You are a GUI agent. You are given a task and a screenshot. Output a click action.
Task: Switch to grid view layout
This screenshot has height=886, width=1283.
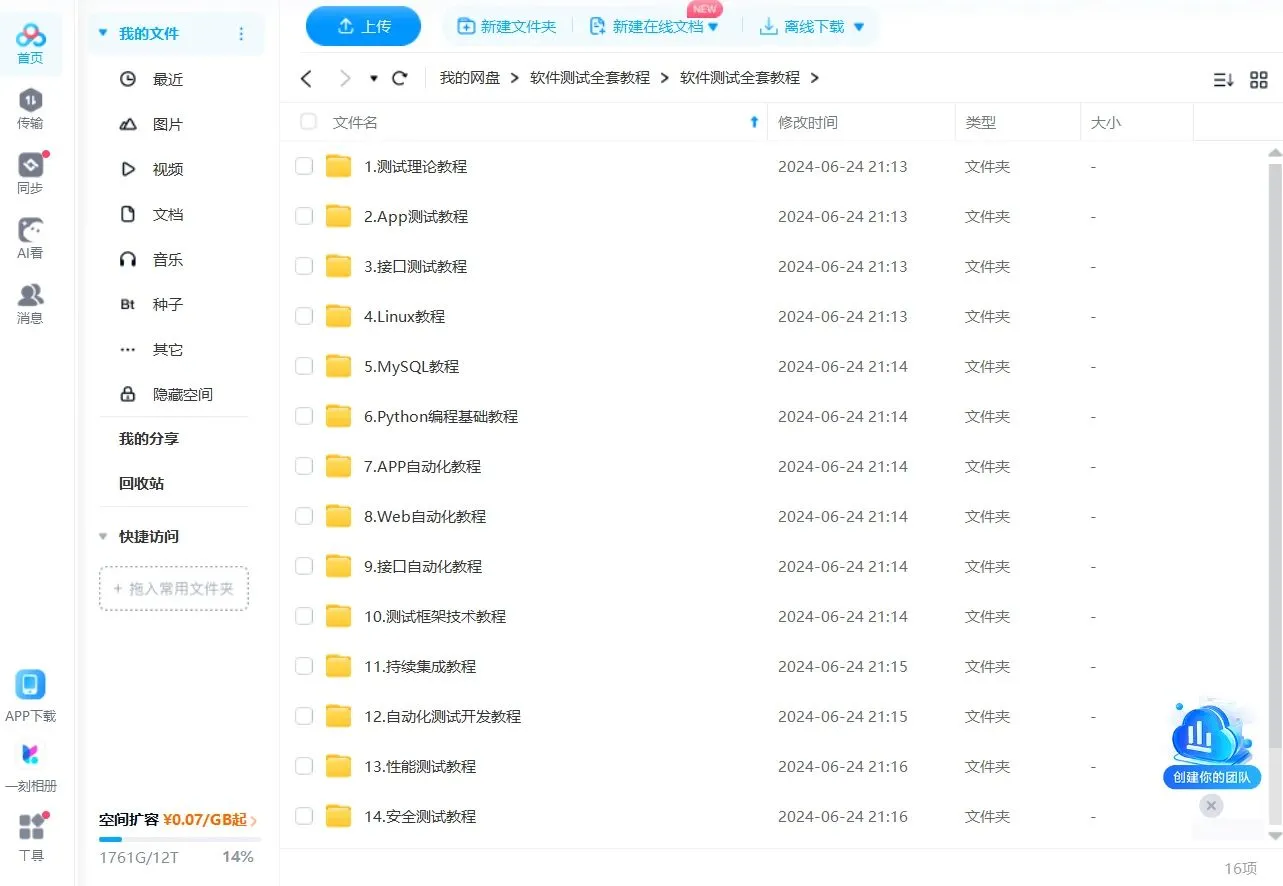point(1259,79)
